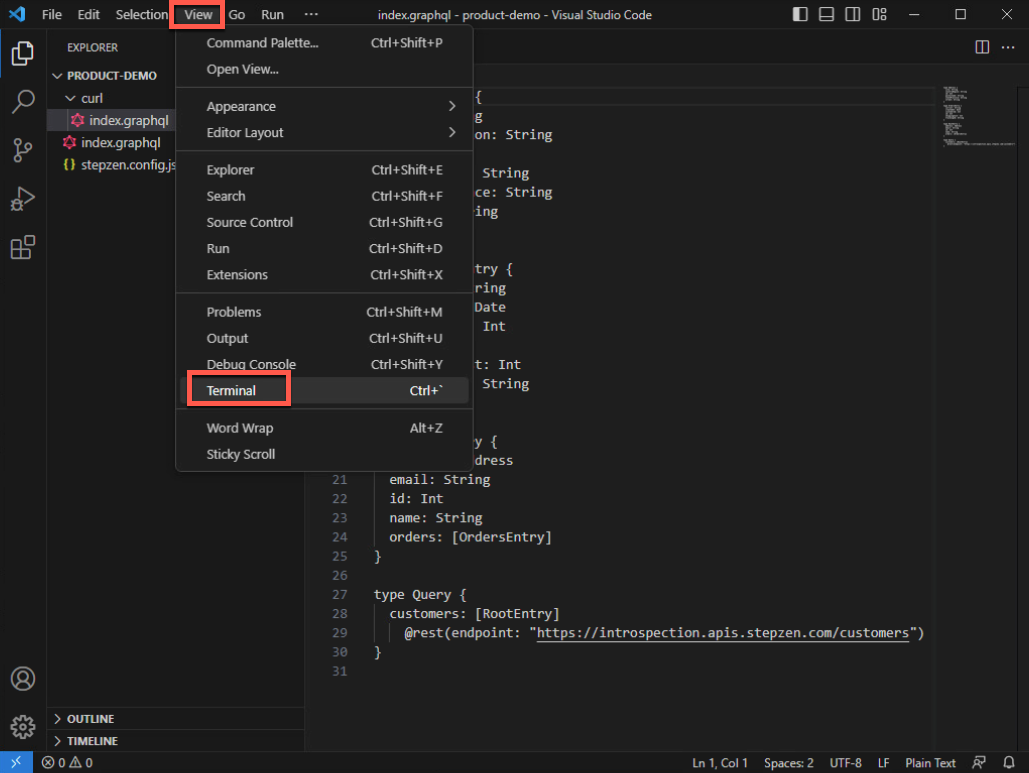Toggle the primary side bar layout button
The height and width of the screenshot is (773, 1029).
pyautogui.click(x=800, y=15)
